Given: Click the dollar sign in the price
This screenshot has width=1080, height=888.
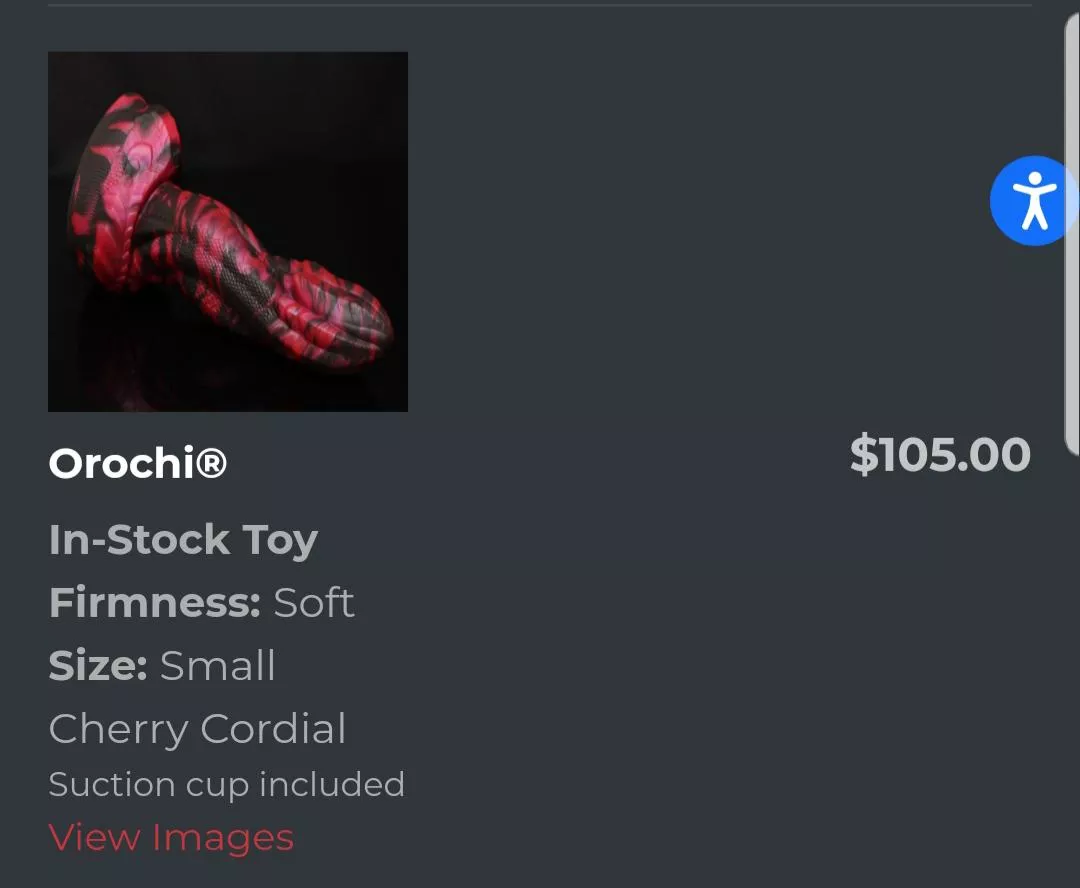Looking at the screenshot, I should coord(862,455).
